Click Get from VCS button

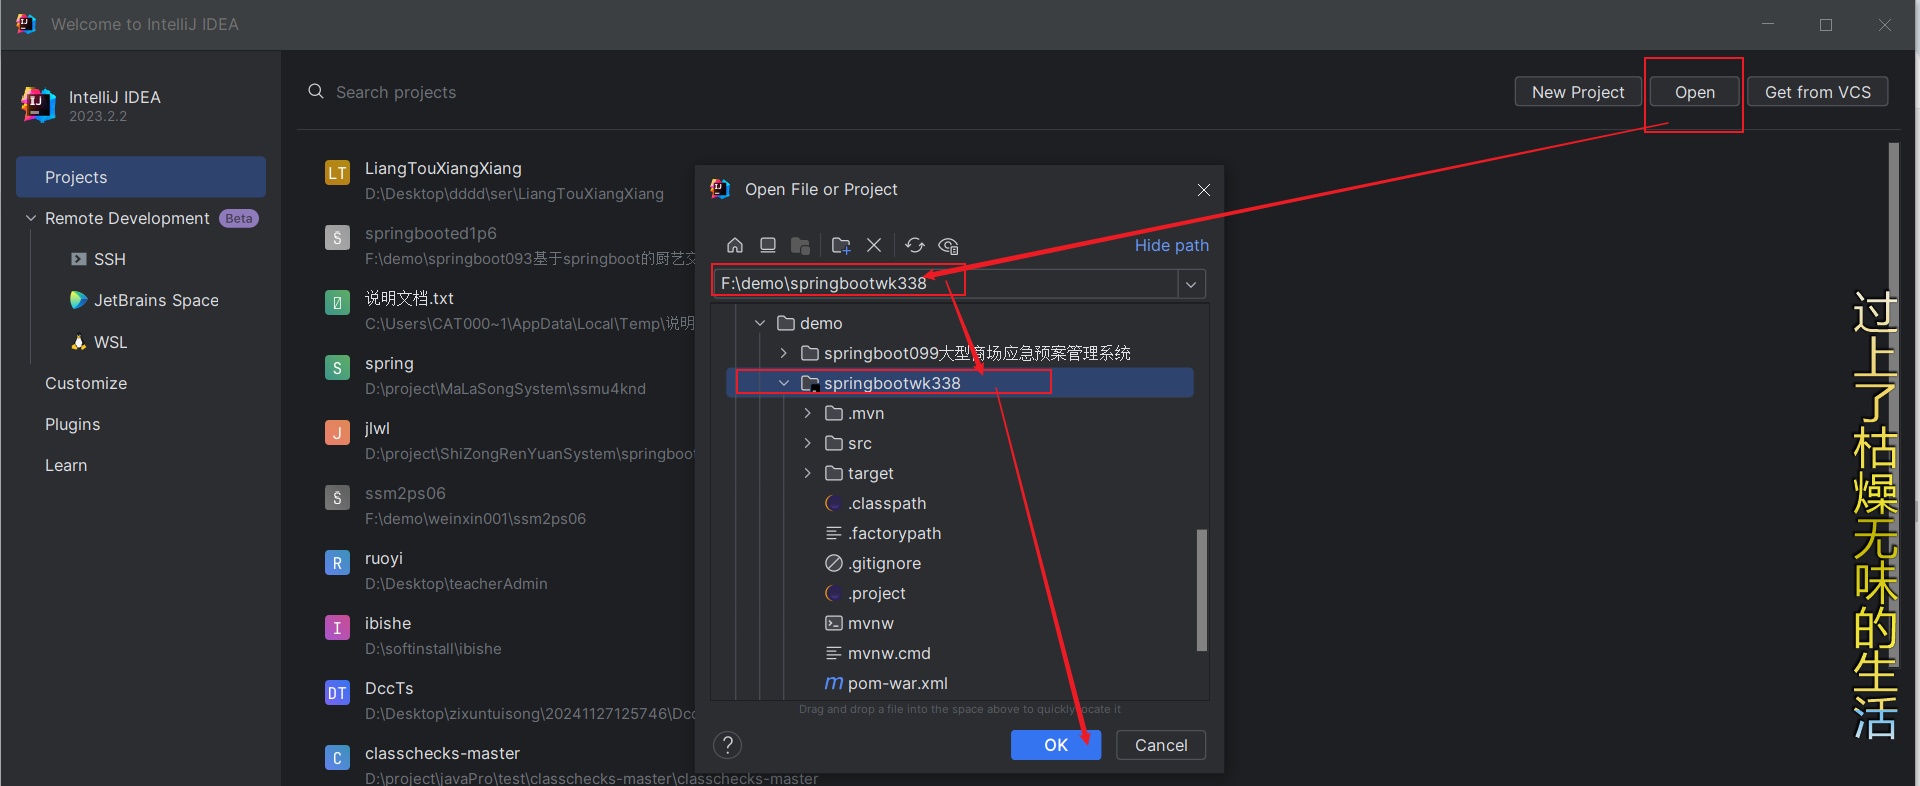[1818, 92]
